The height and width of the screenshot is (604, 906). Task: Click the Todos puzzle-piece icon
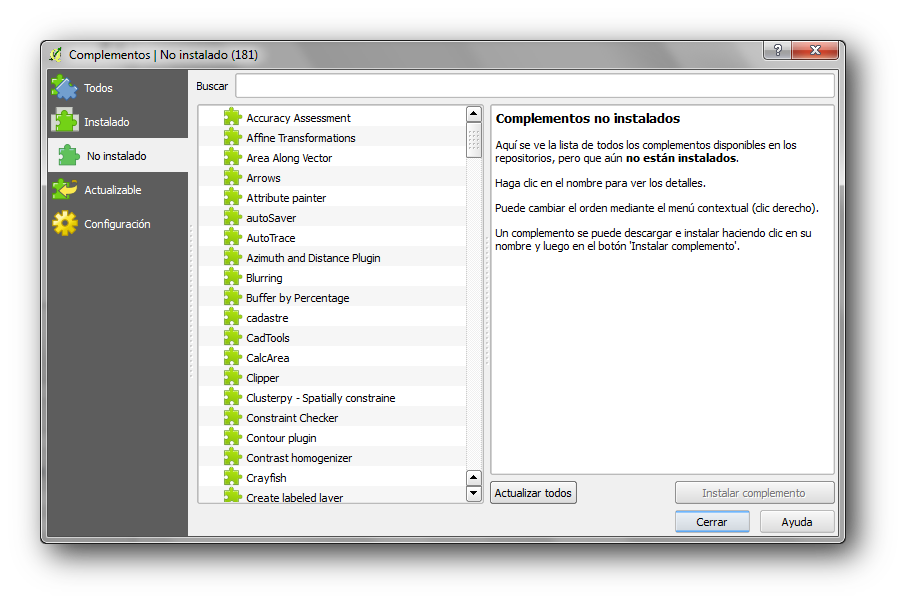pyautogui.click(x=64, y=87)
